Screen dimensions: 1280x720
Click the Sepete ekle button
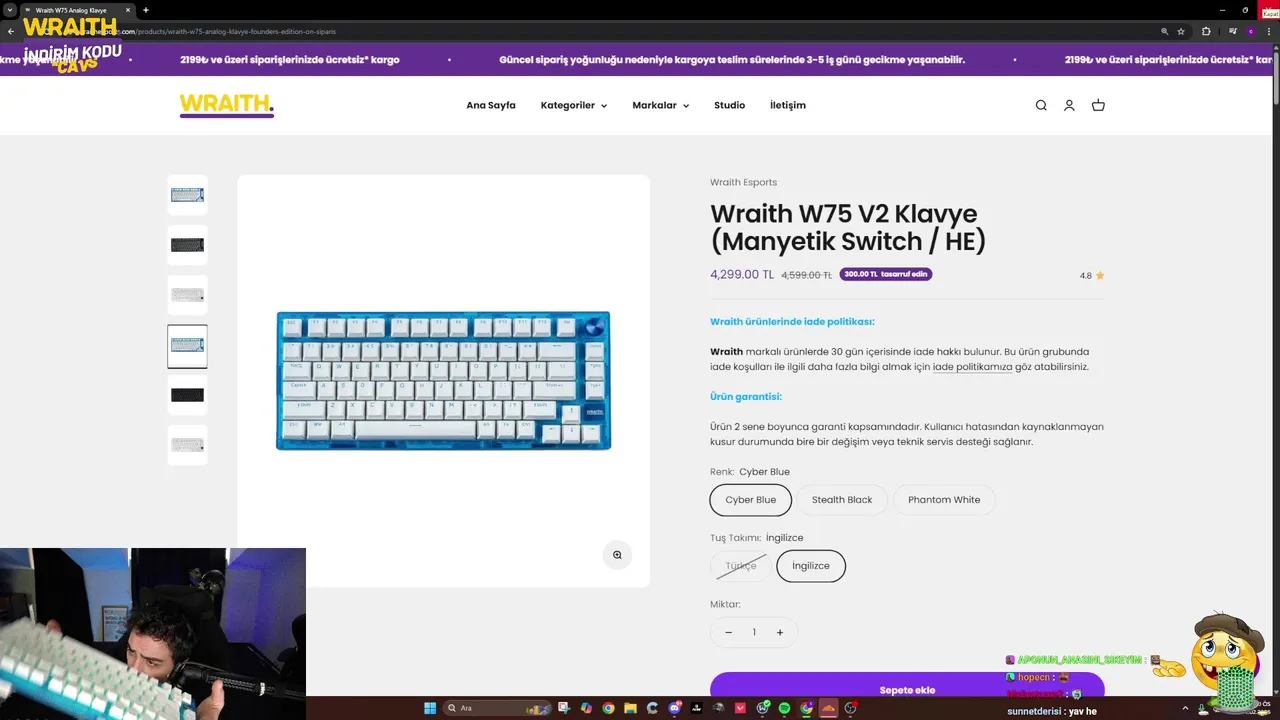(x=907, y=688)
